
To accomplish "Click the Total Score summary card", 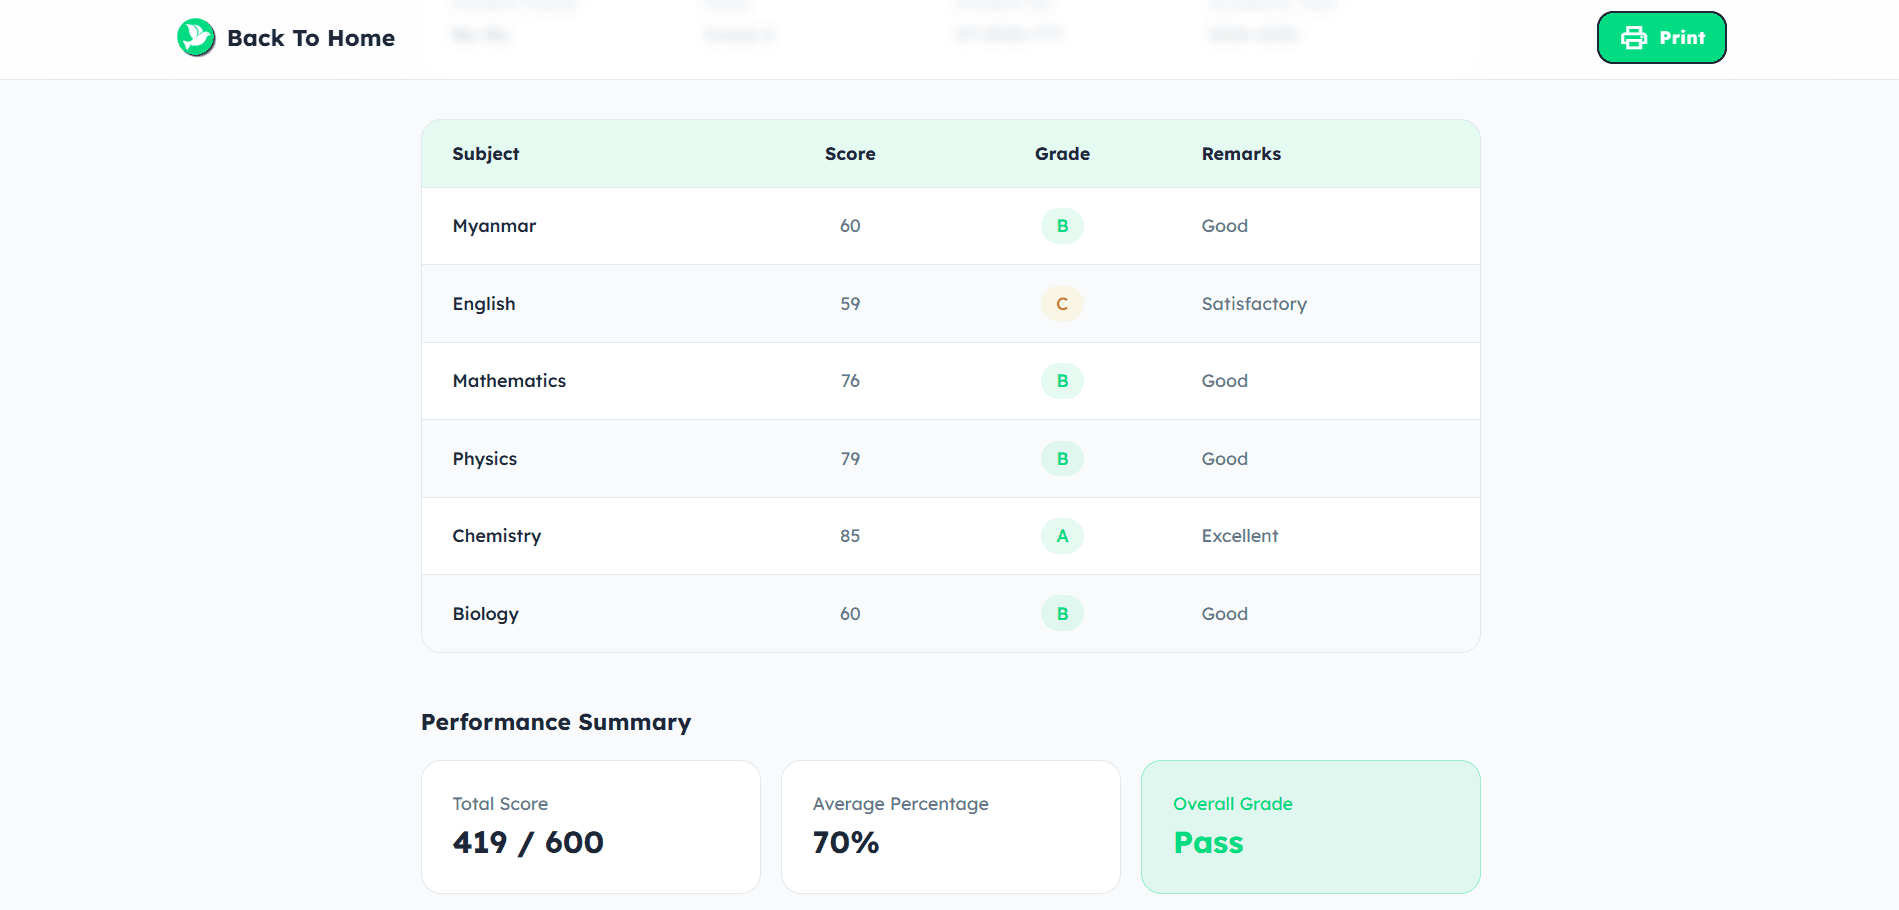I will (590, 826).
